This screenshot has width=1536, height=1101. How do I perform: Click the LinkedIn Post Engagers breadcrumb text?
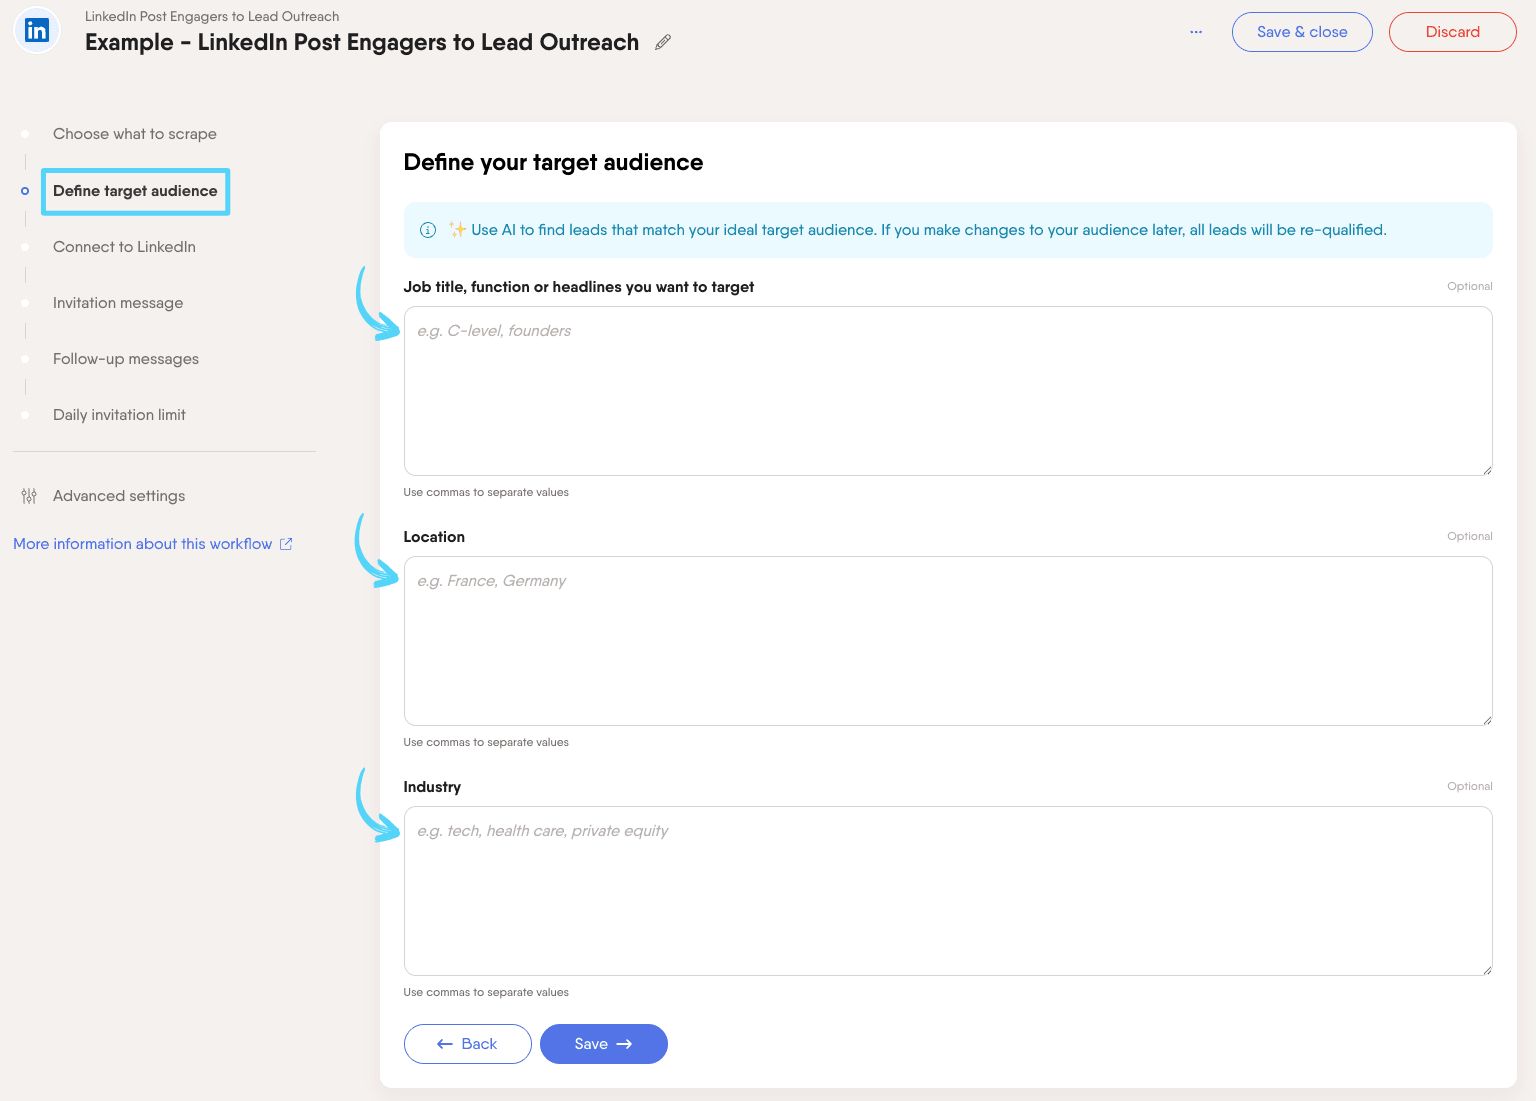(x=212, y=16)
